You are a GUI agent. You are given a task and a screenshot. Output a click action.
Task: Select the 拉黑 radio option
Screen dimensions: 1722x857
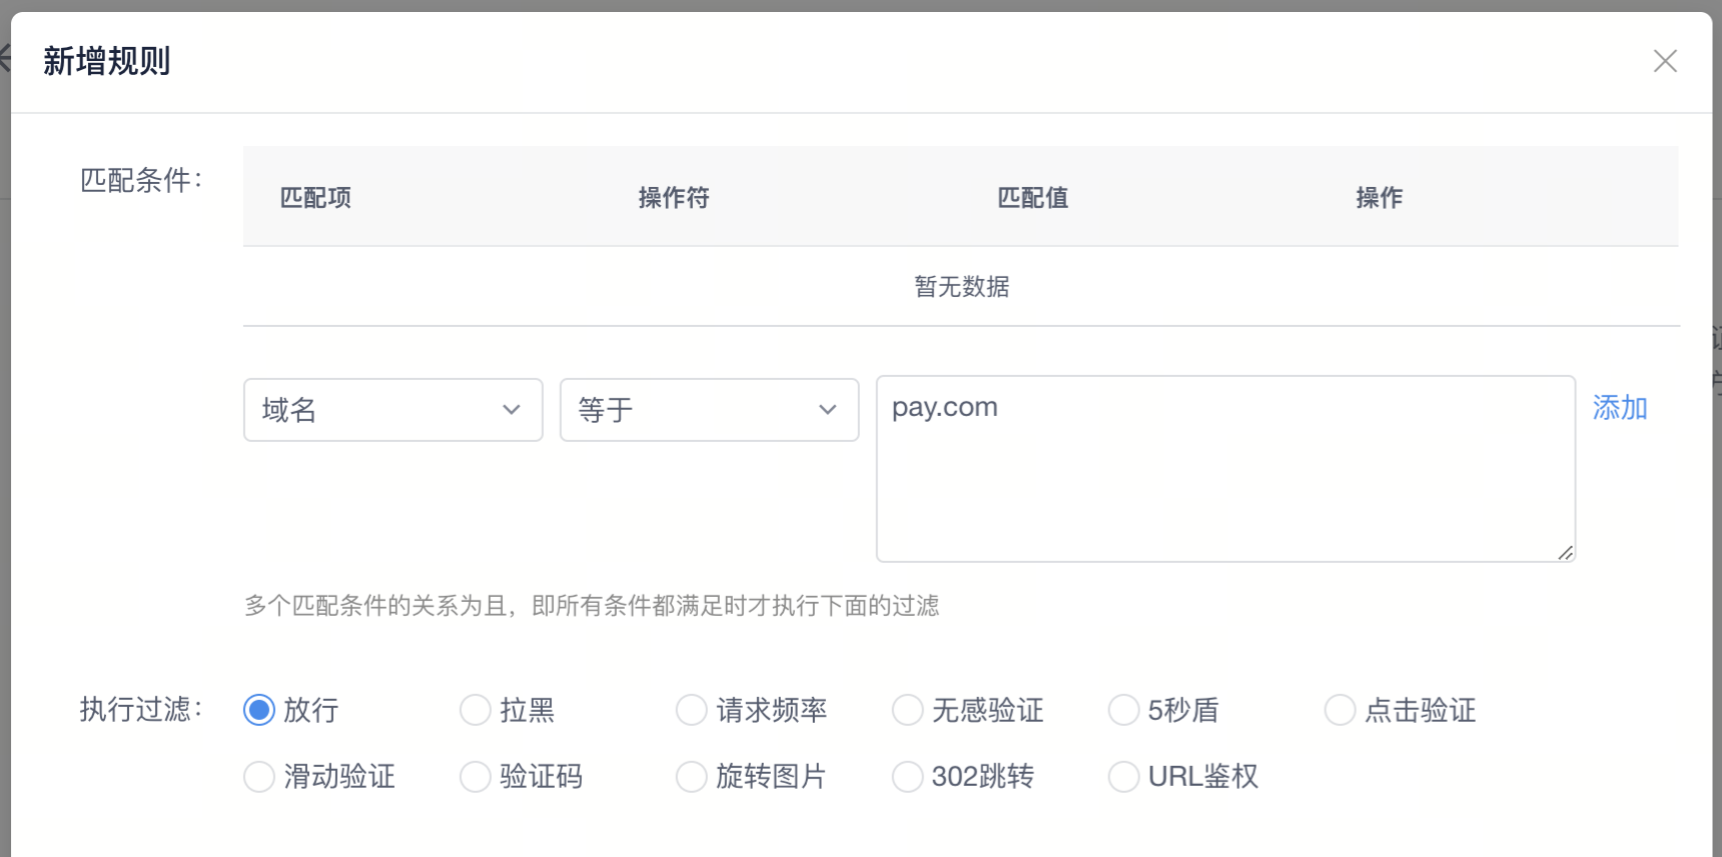point(476,710)
